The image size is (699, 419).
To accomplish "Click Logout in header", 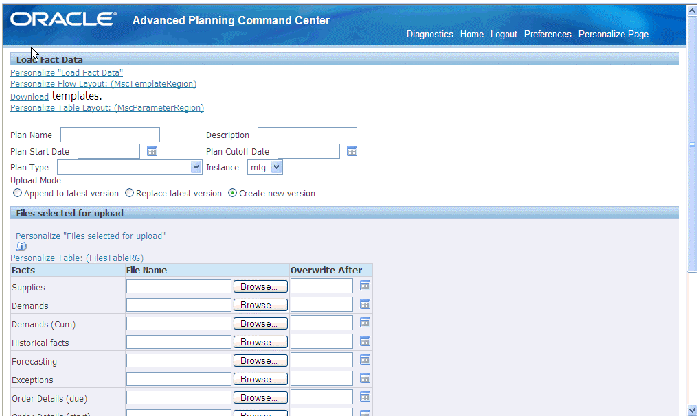I will click(503, 34).
